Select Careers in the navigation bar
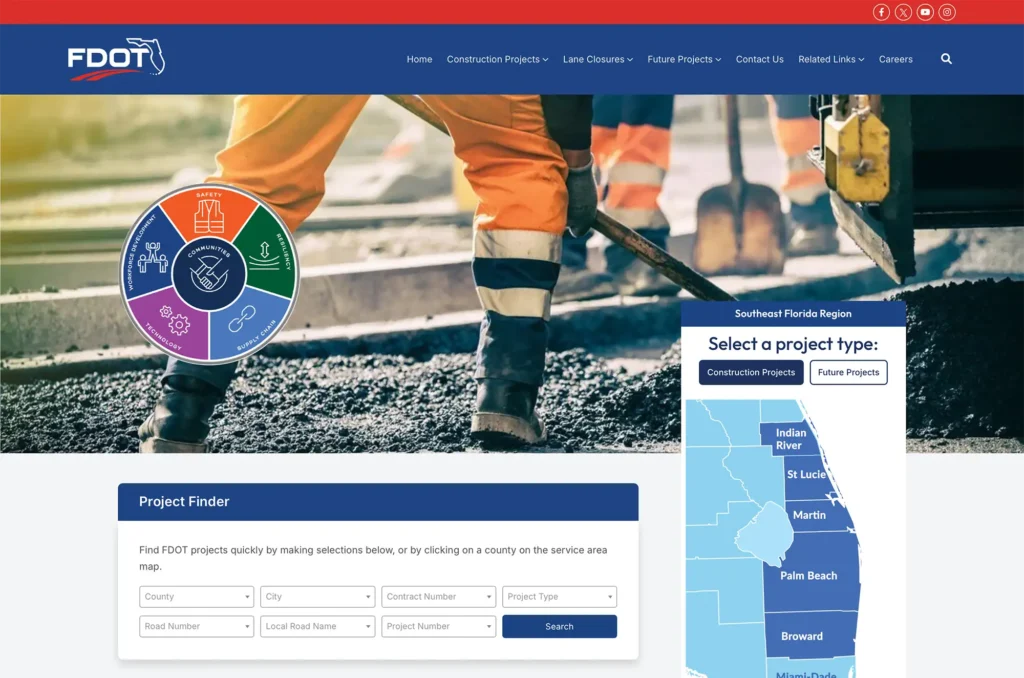This screenshot has width=1024, height=678. [x=895, y=59]
